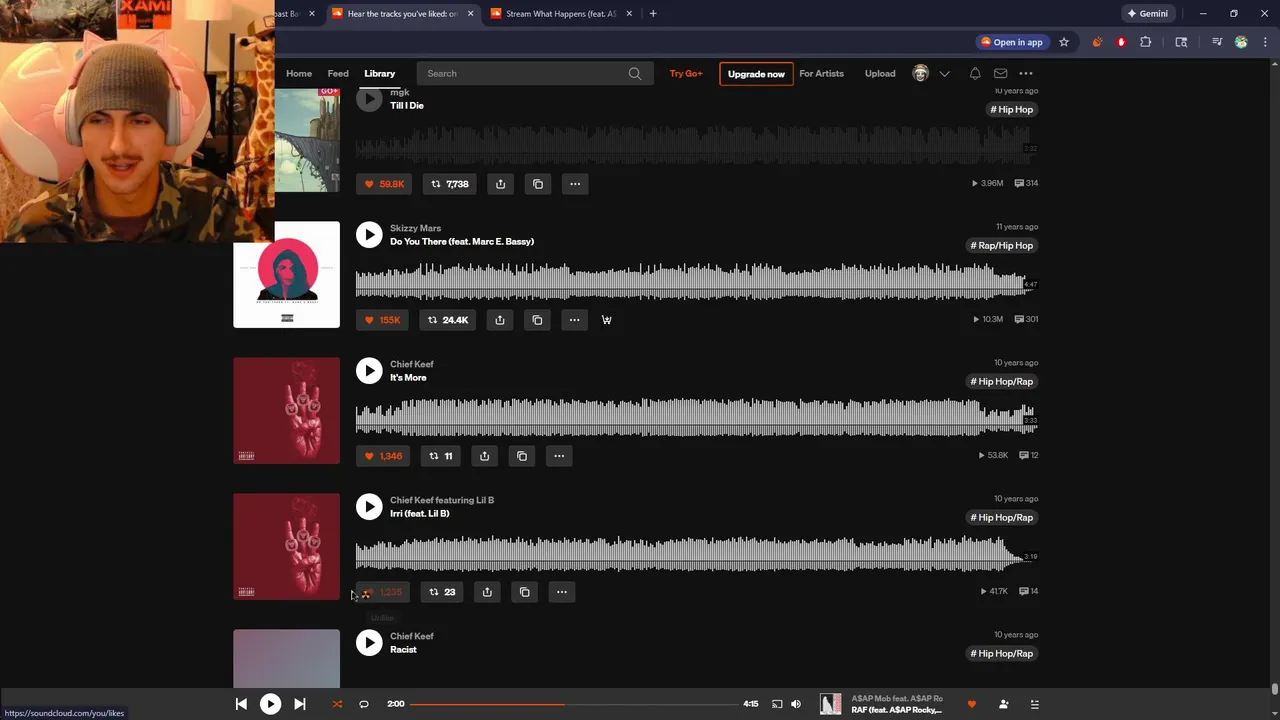This screenshot has width=1280, height=720.
Task: Expand the profile avatar dropdown chevron
Action: pos(944,74)
